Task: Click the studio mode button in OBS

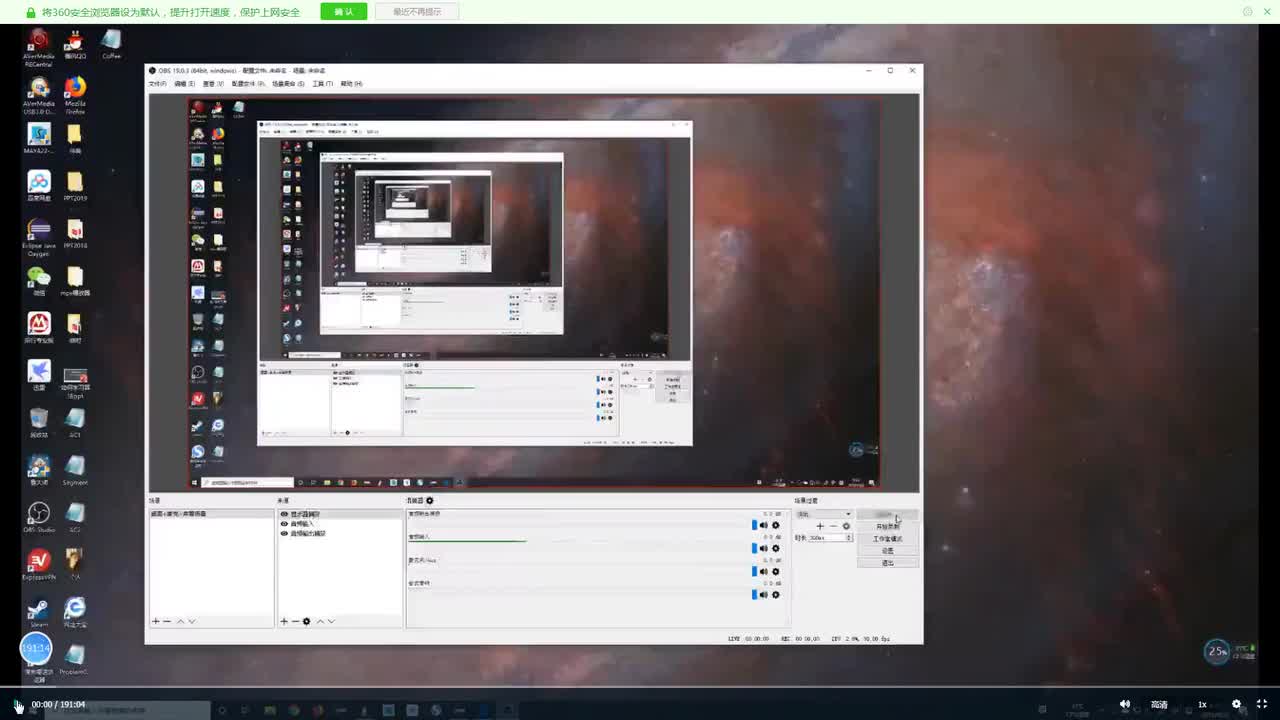Action: pos(887,539)
